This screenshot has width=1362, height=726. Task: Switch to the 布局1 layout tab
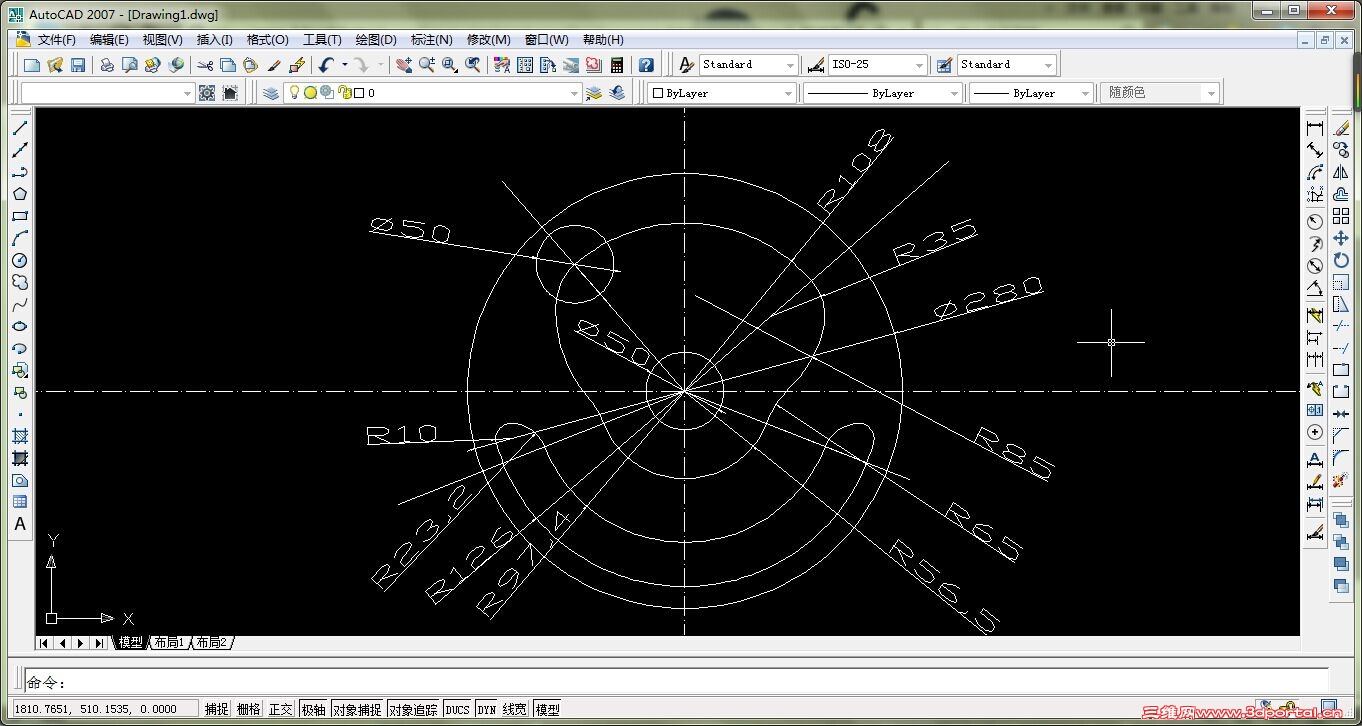pyautogui.click(x=167, y=643)
